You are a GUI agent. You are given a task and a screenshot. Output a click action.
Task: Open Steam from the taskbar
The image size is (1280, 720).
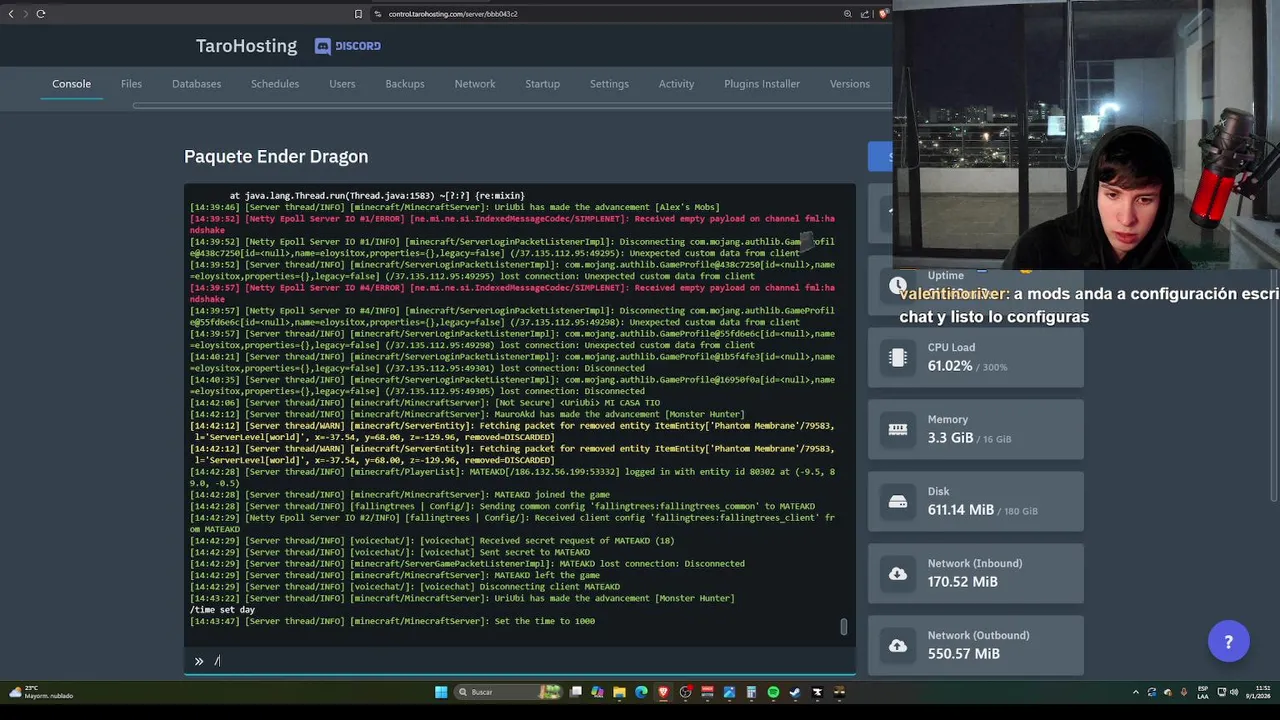795,692
